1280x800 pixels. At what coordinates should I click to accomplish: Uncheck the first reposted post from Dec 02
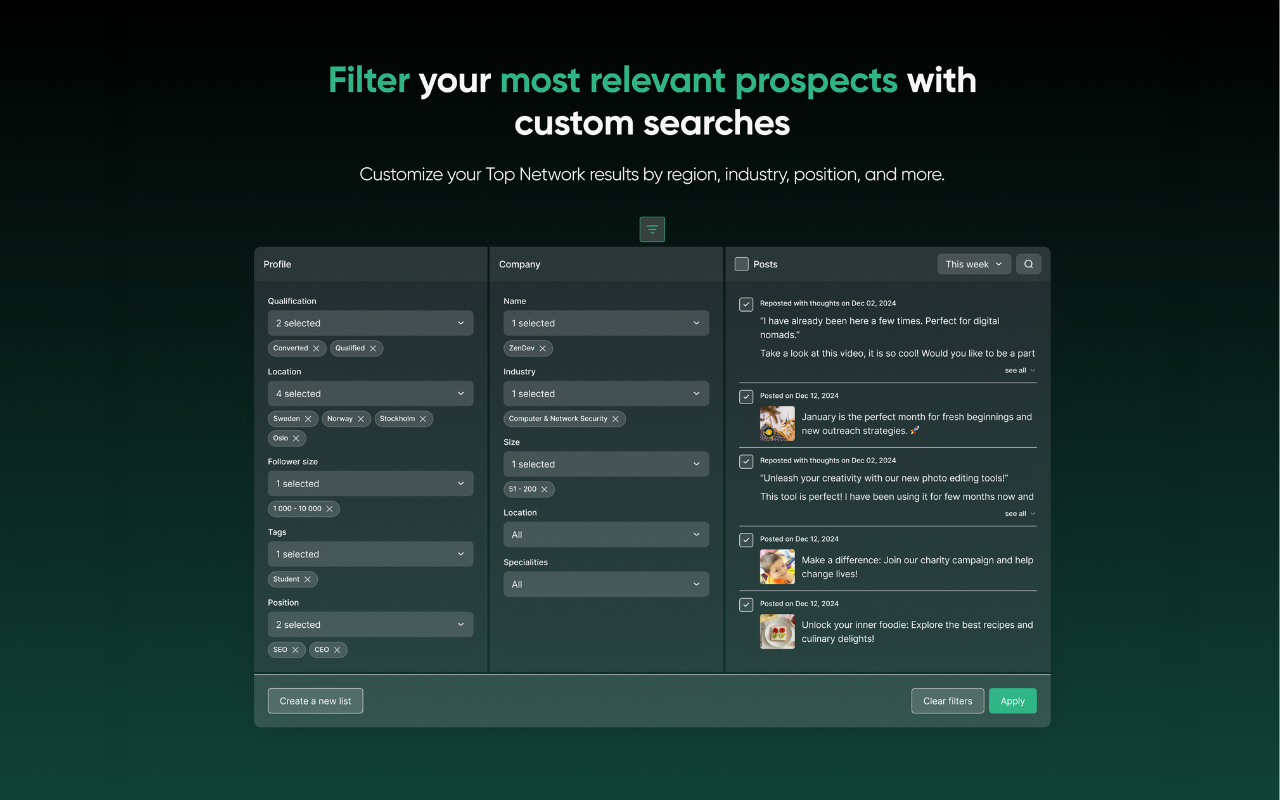tap(745, 303)
